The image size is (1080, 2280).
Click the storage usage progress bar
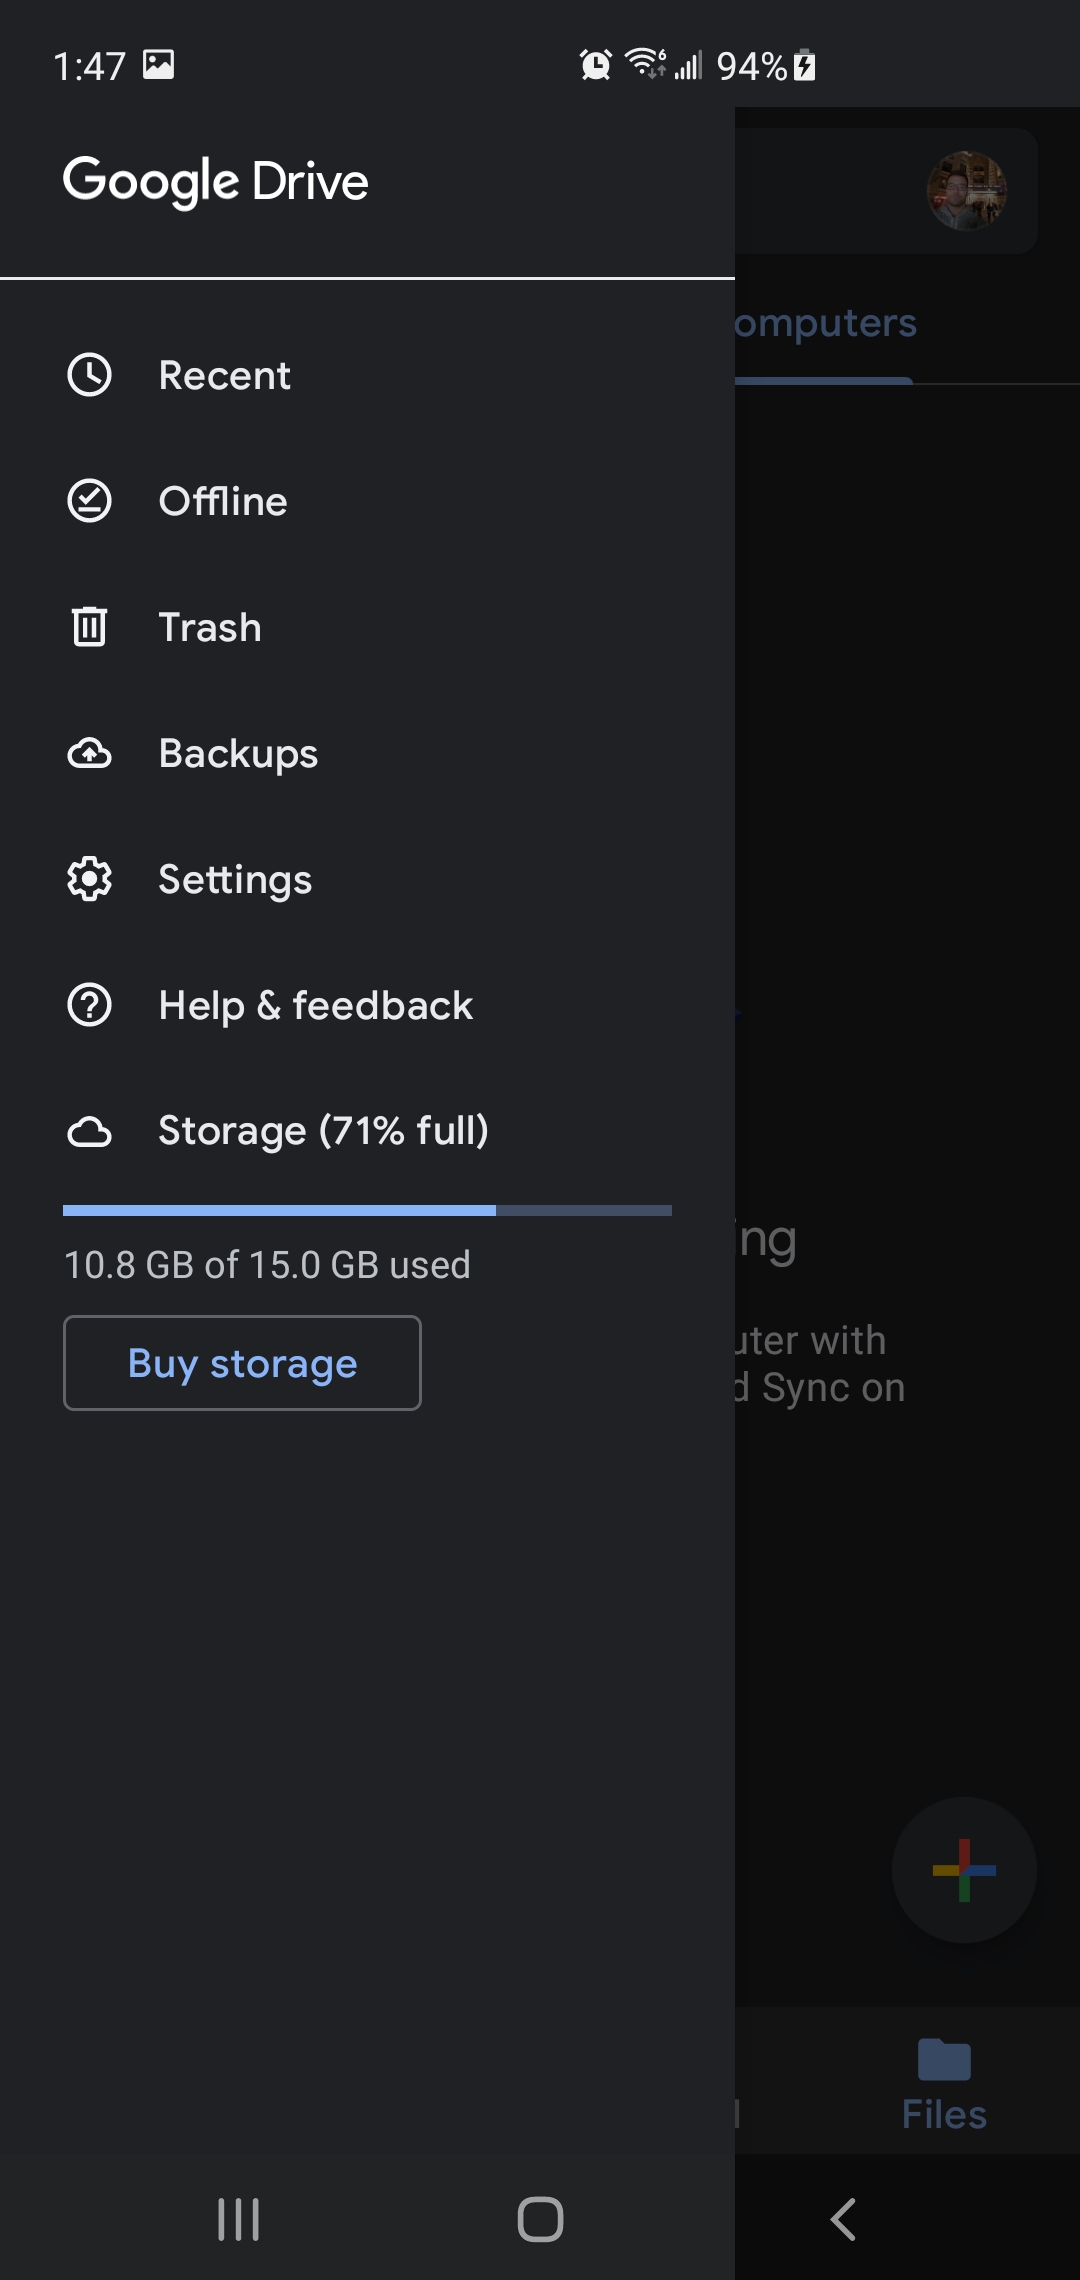(x=367, y=1211)
